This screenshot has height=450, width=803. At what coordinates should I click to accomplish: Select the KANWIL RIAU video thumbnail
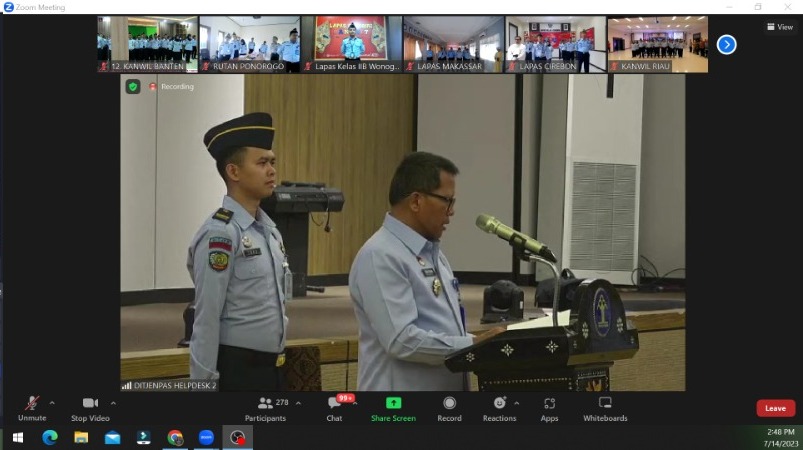tap(657, 44)
